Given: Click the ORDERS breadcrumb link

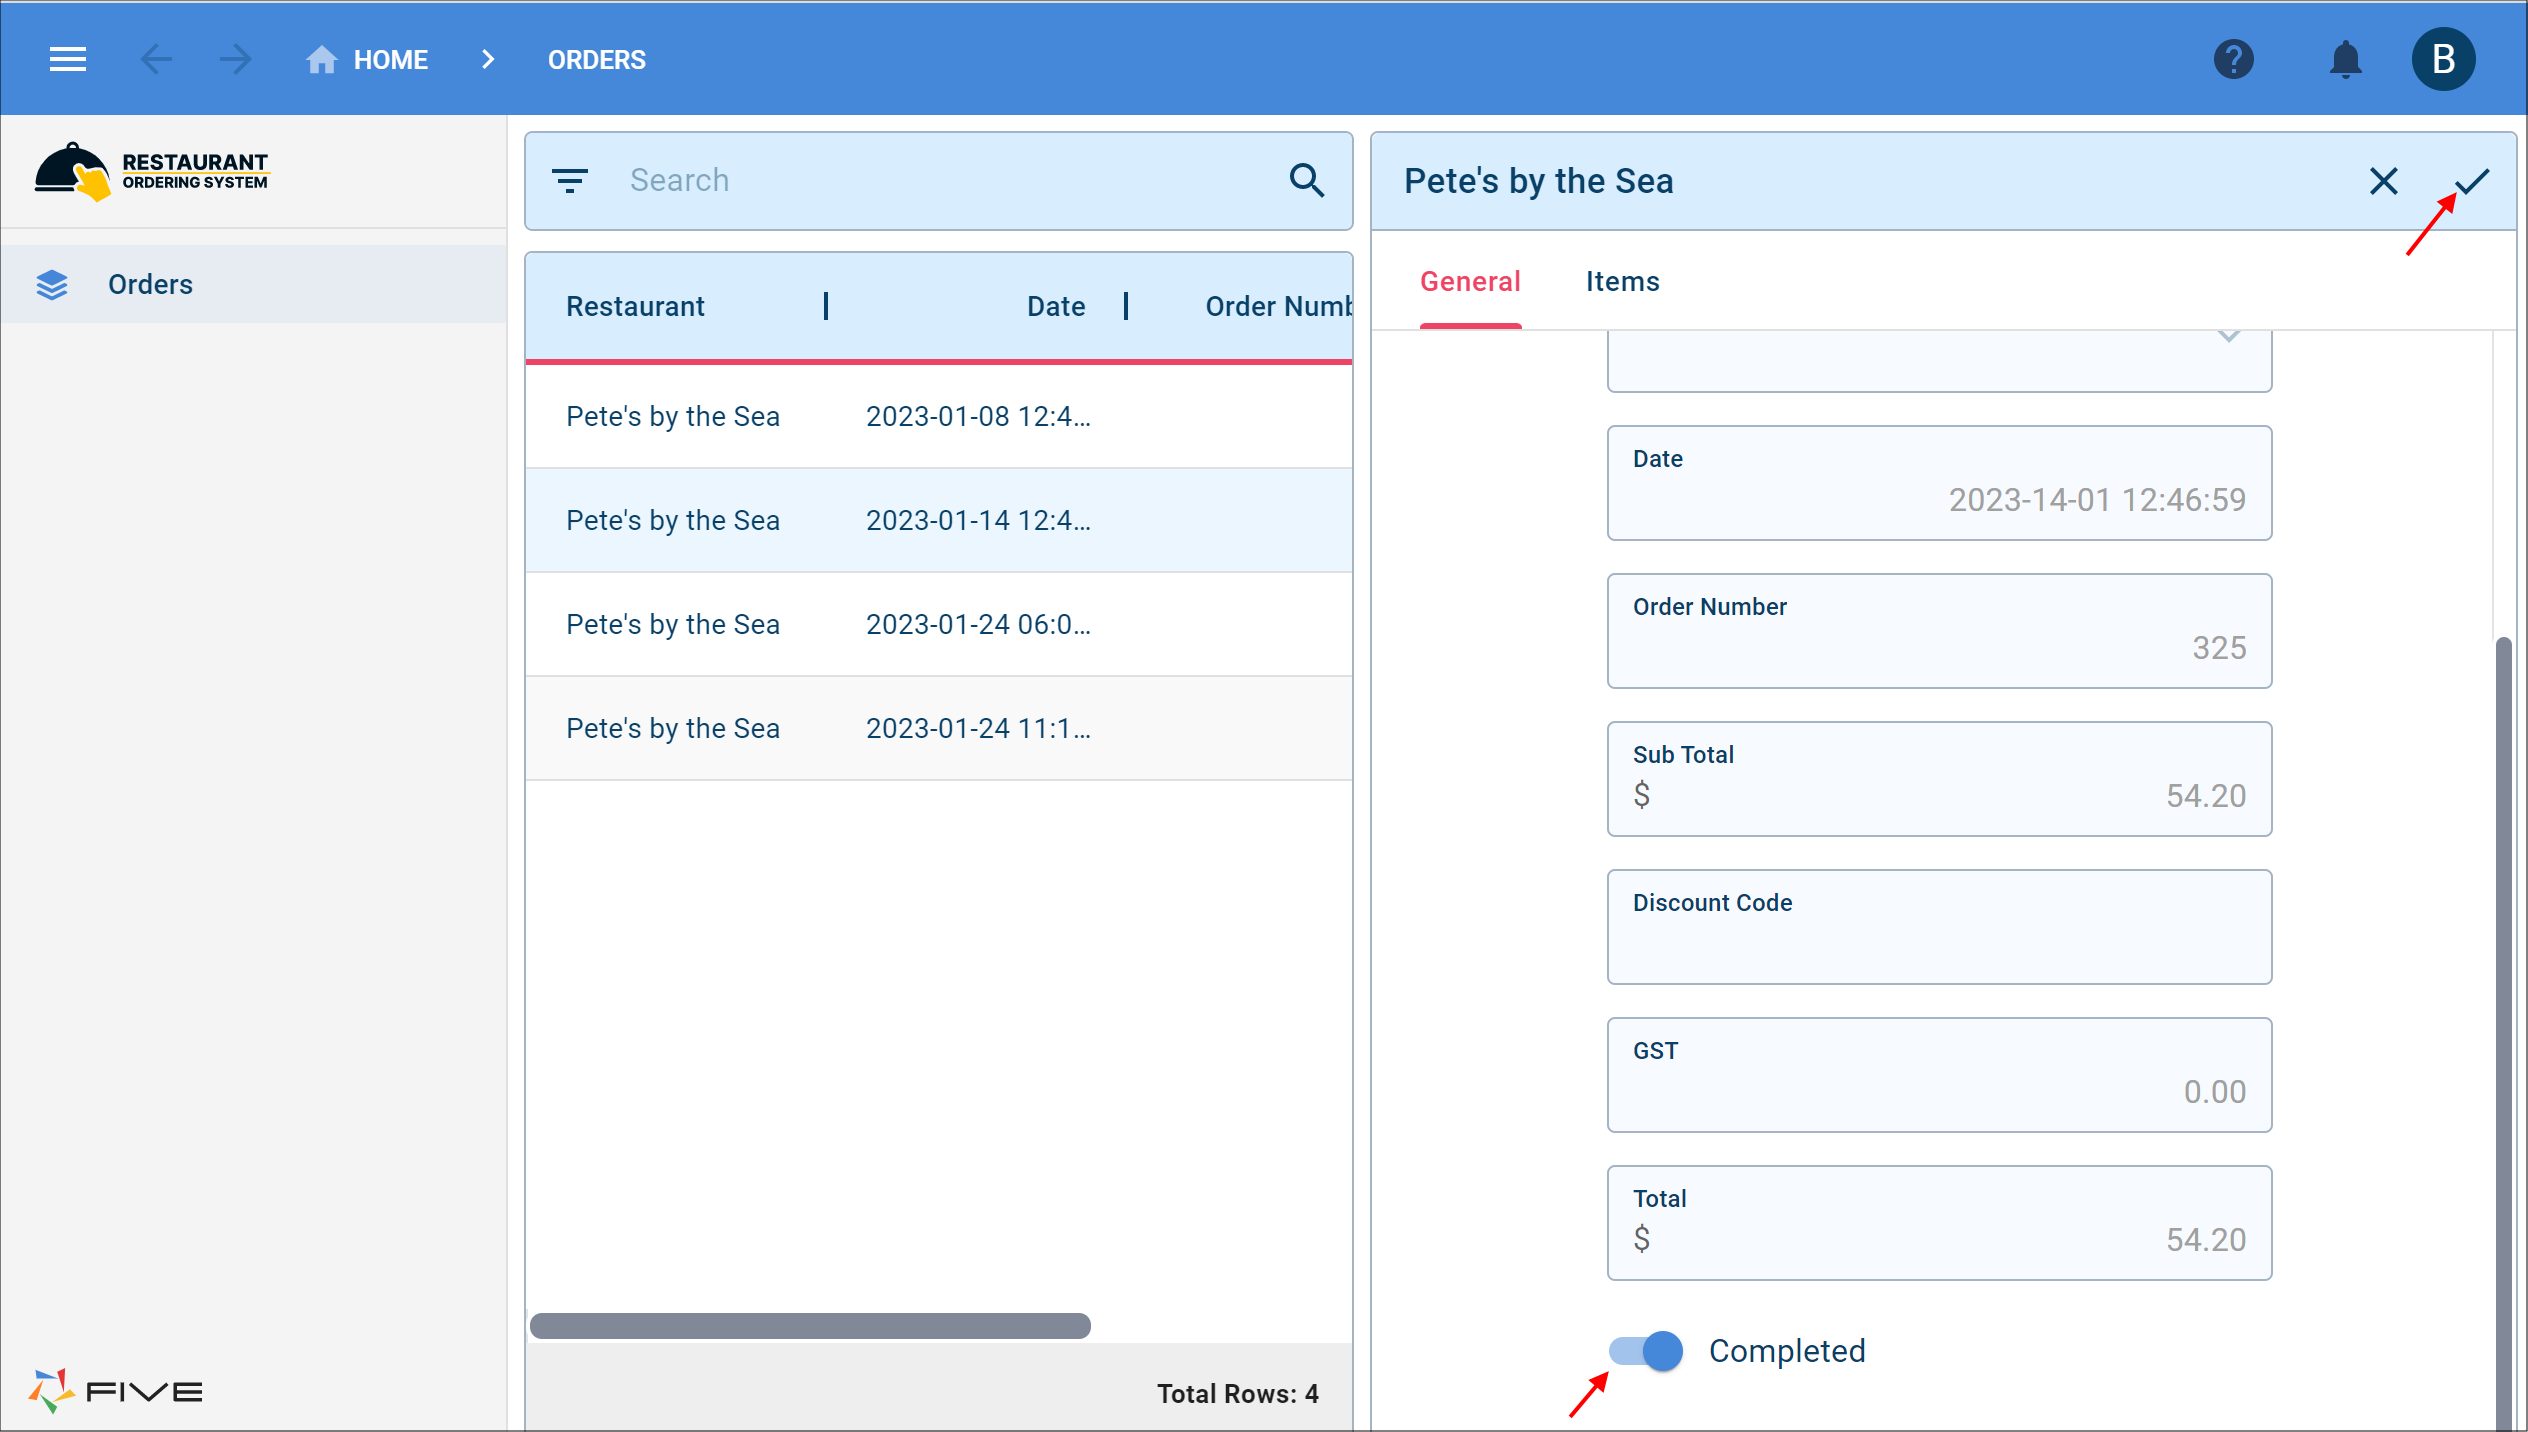Looking at the screenshot, I should (x=597, y=60).
